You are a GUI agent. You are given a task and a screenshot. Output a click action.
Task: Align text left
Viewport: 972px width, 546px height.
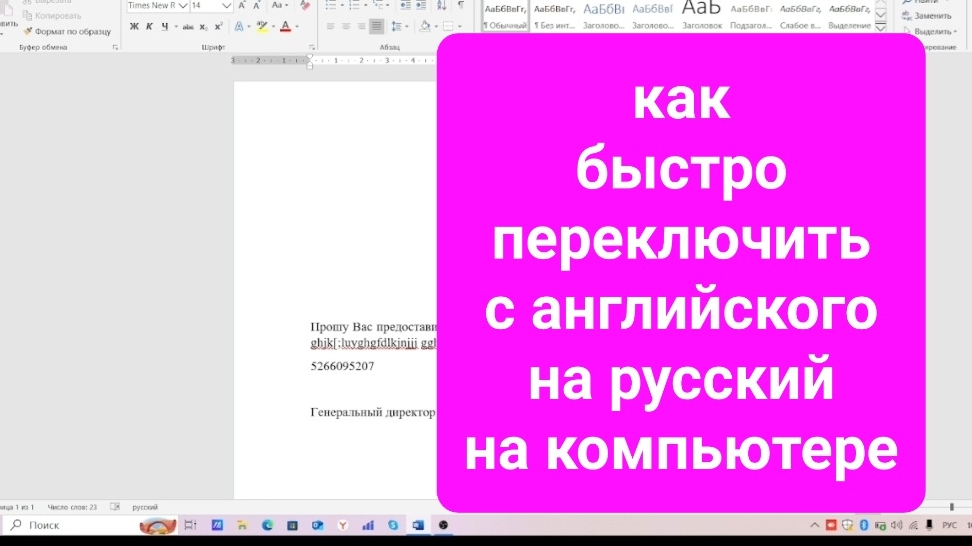(x=330, y=27)
